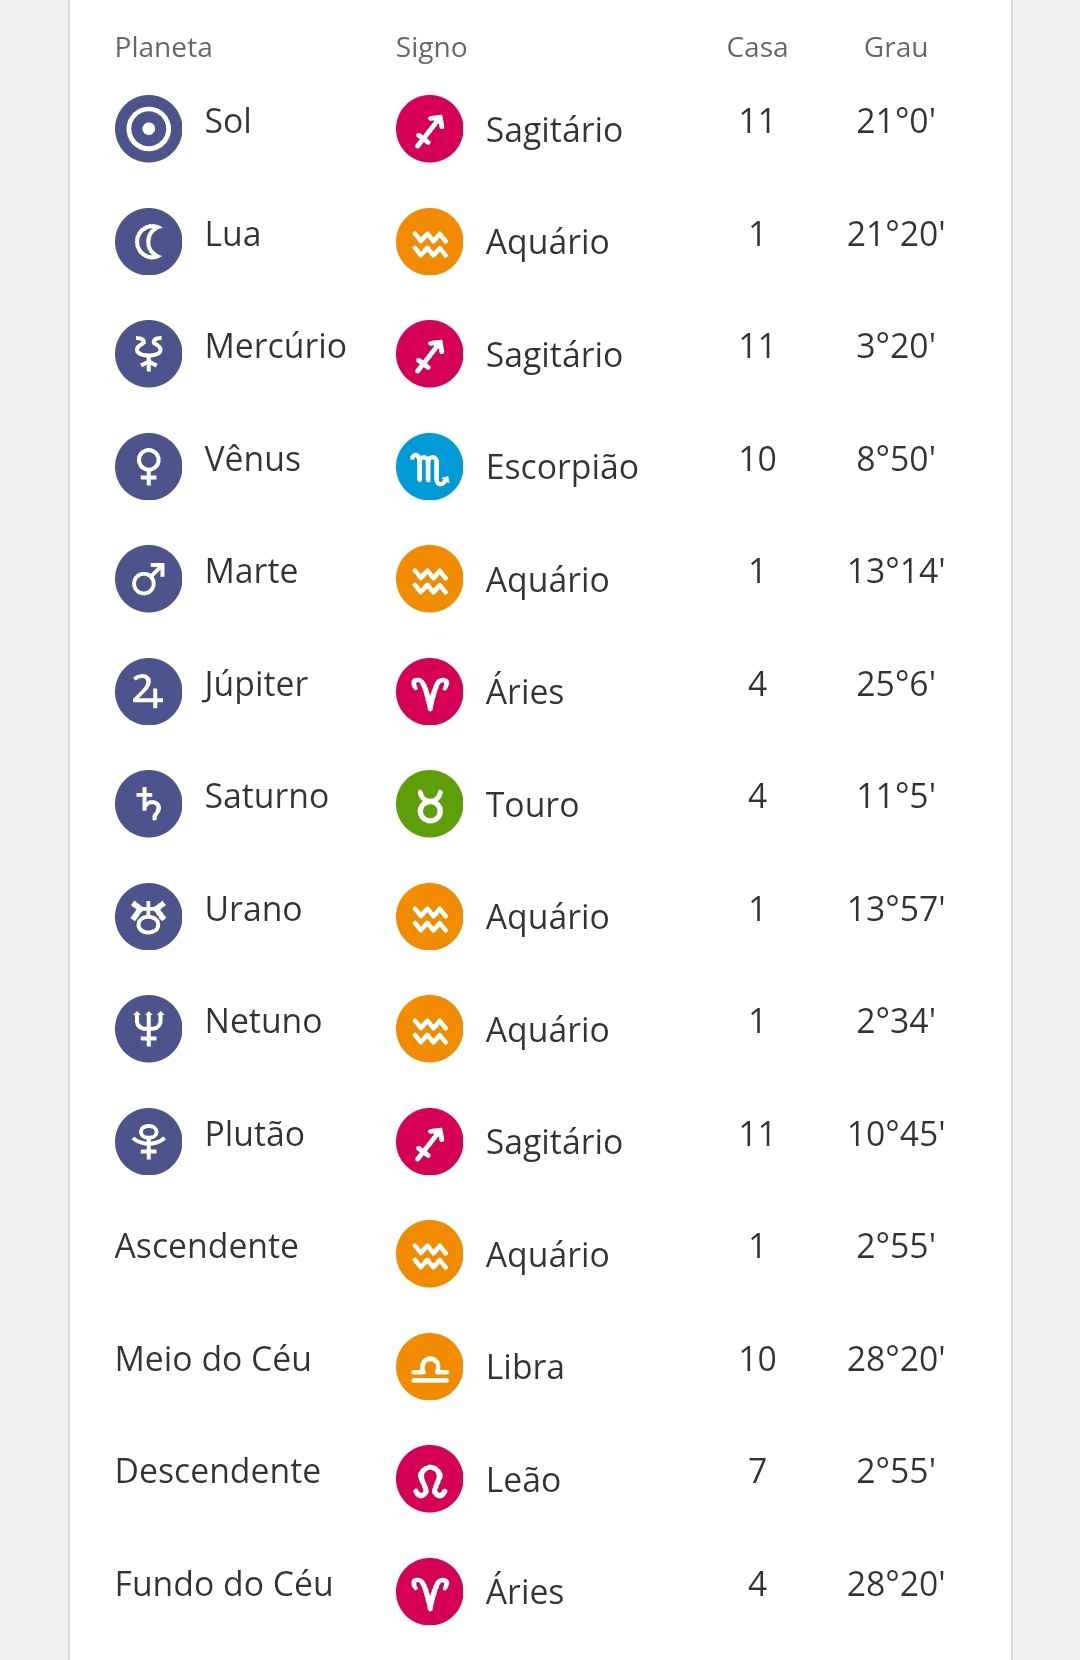Tap the Urano planet symbol icon
The width and height of the screenshot is (1080, 1660).
click(x=148, y=917)
